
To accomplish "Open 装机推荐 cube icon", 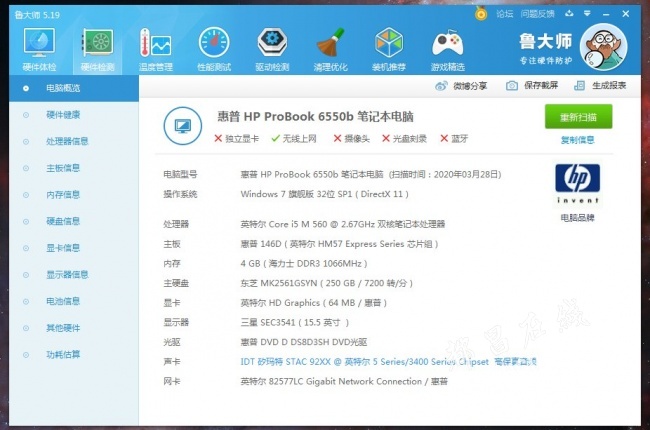I will (x=388, y=42).
